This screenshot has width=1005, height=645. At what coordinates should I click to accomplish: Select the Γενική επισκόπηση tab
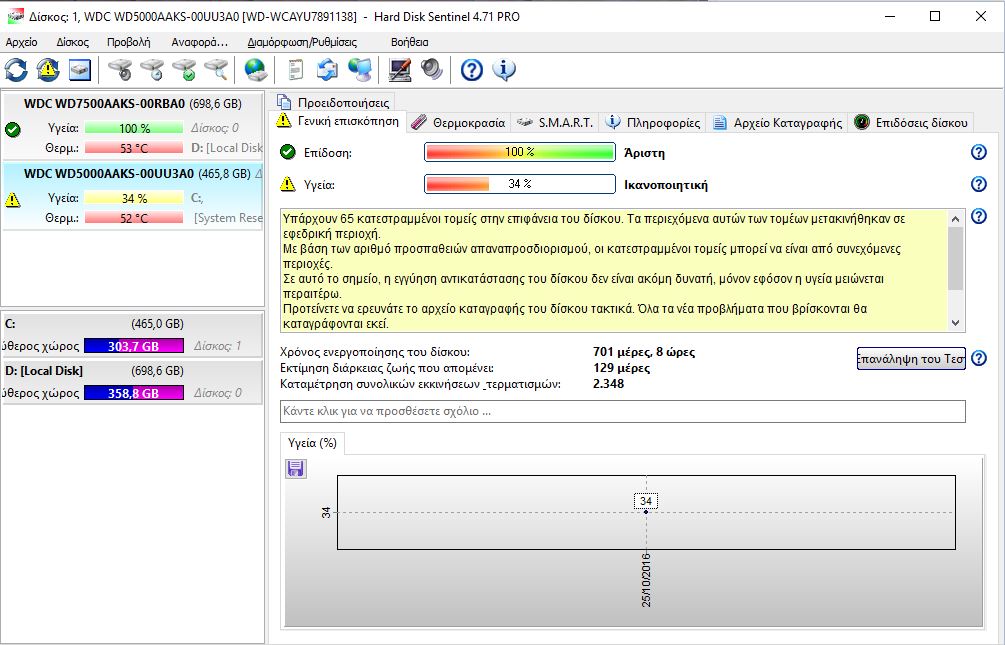pyautogui.click(x=338, y=121)
